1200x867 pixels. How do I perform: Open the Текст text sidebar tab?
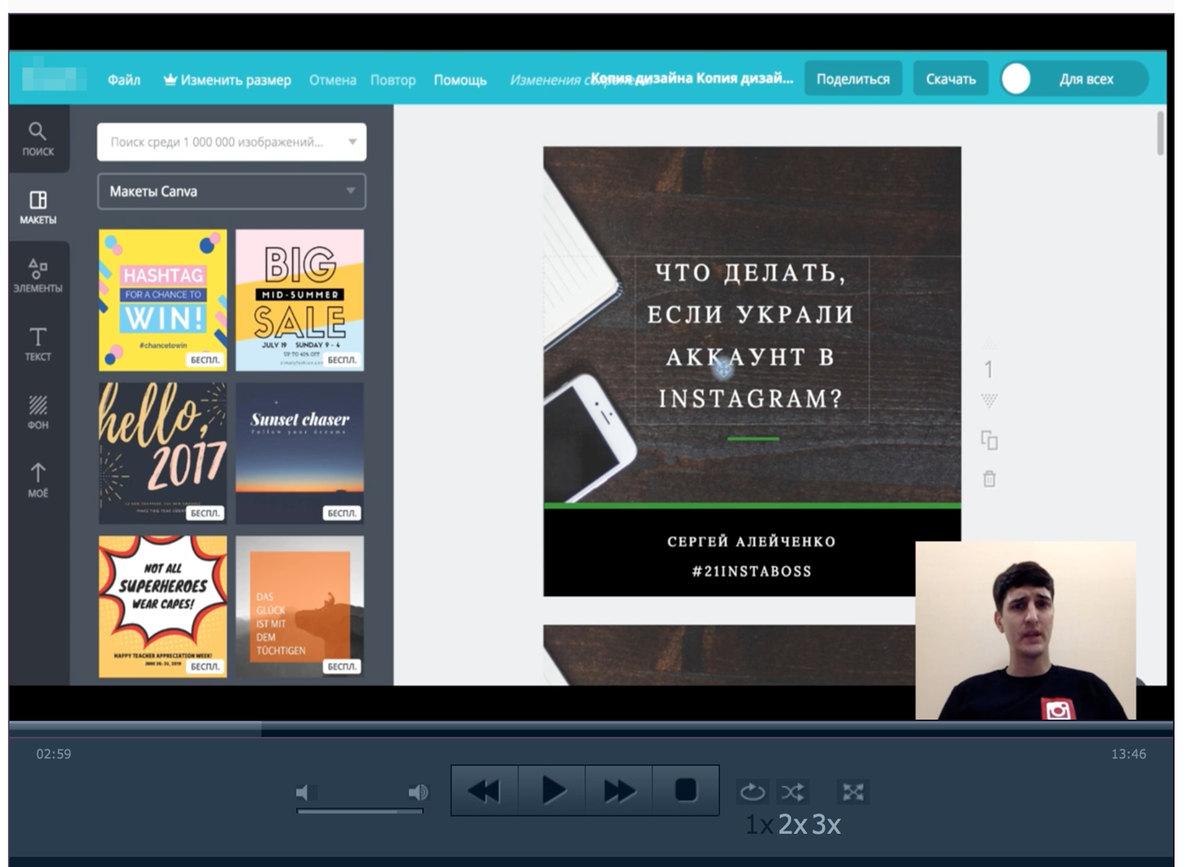coord(38,344)
